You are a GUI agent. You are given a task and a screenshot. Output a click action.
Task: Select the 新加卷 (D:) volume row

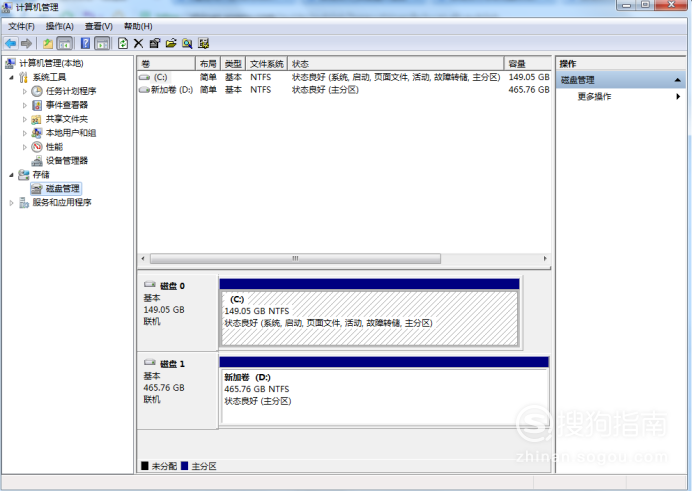coord(344,90)
